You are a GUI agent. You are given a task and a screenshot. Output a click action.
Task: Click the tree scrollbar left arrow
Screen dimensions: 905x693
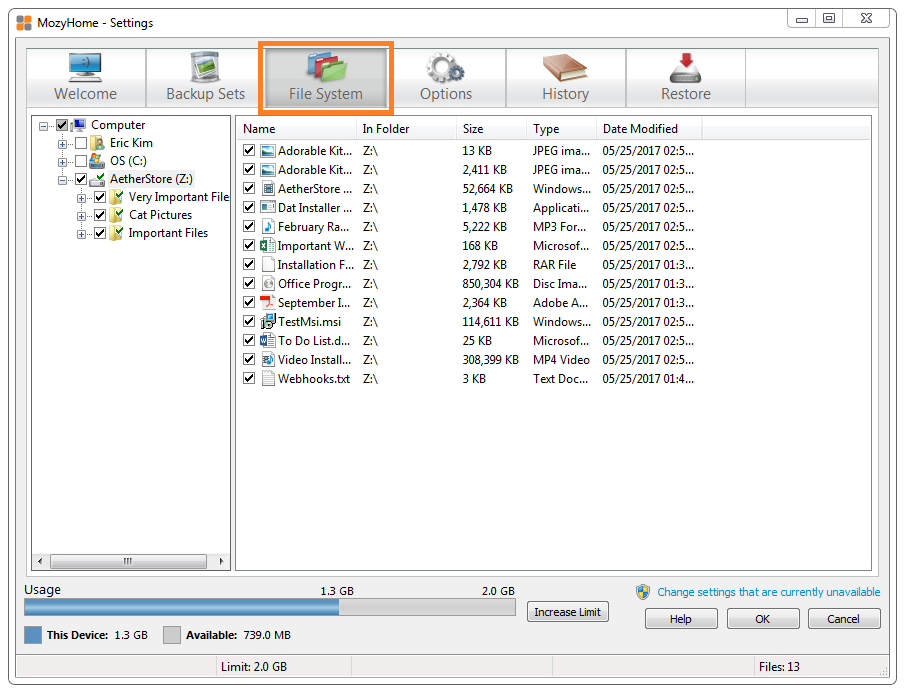(x=40, y=561)
